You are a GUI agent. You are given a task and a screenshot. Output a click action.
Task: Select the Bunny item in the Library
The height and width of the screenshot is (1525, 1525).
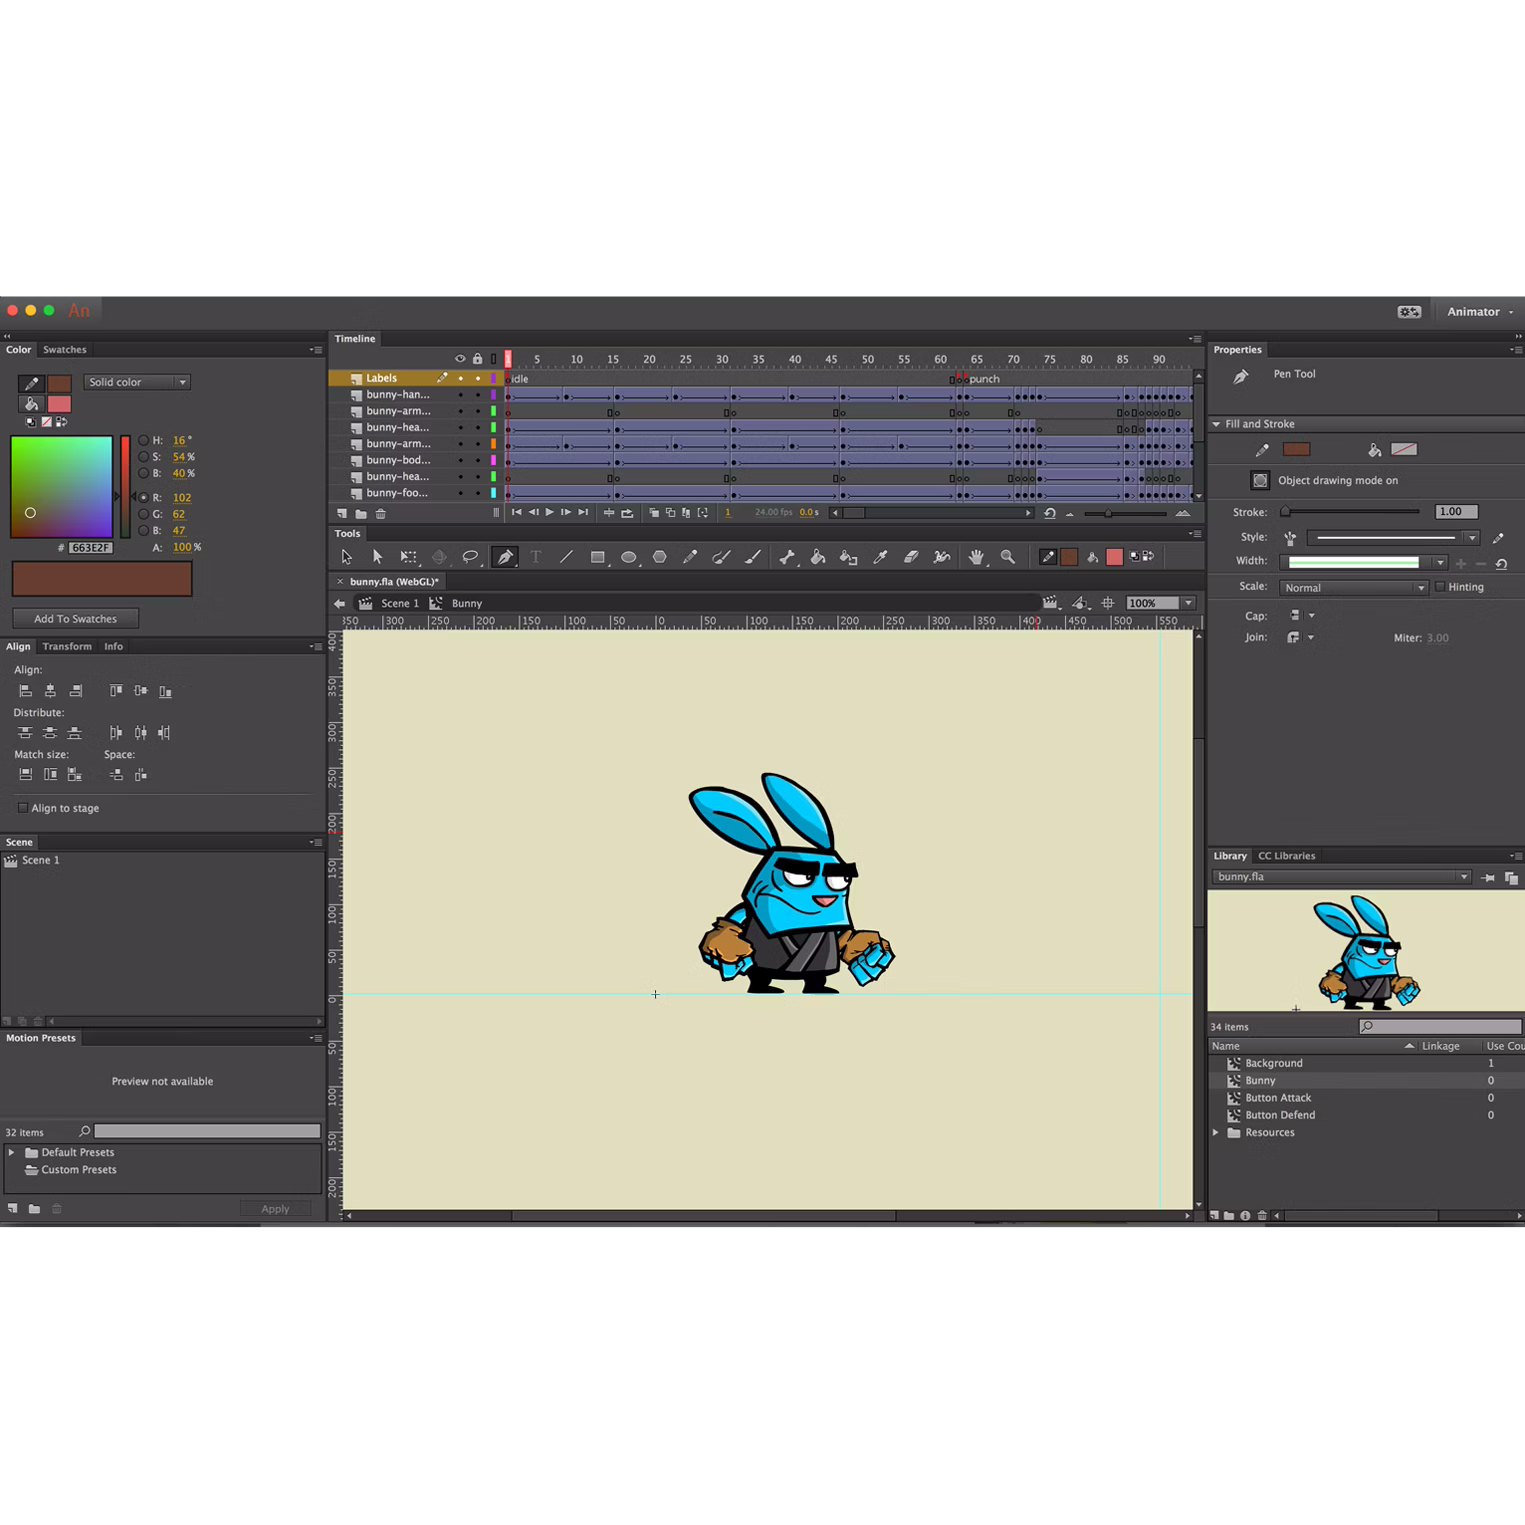point(1259,1080)
